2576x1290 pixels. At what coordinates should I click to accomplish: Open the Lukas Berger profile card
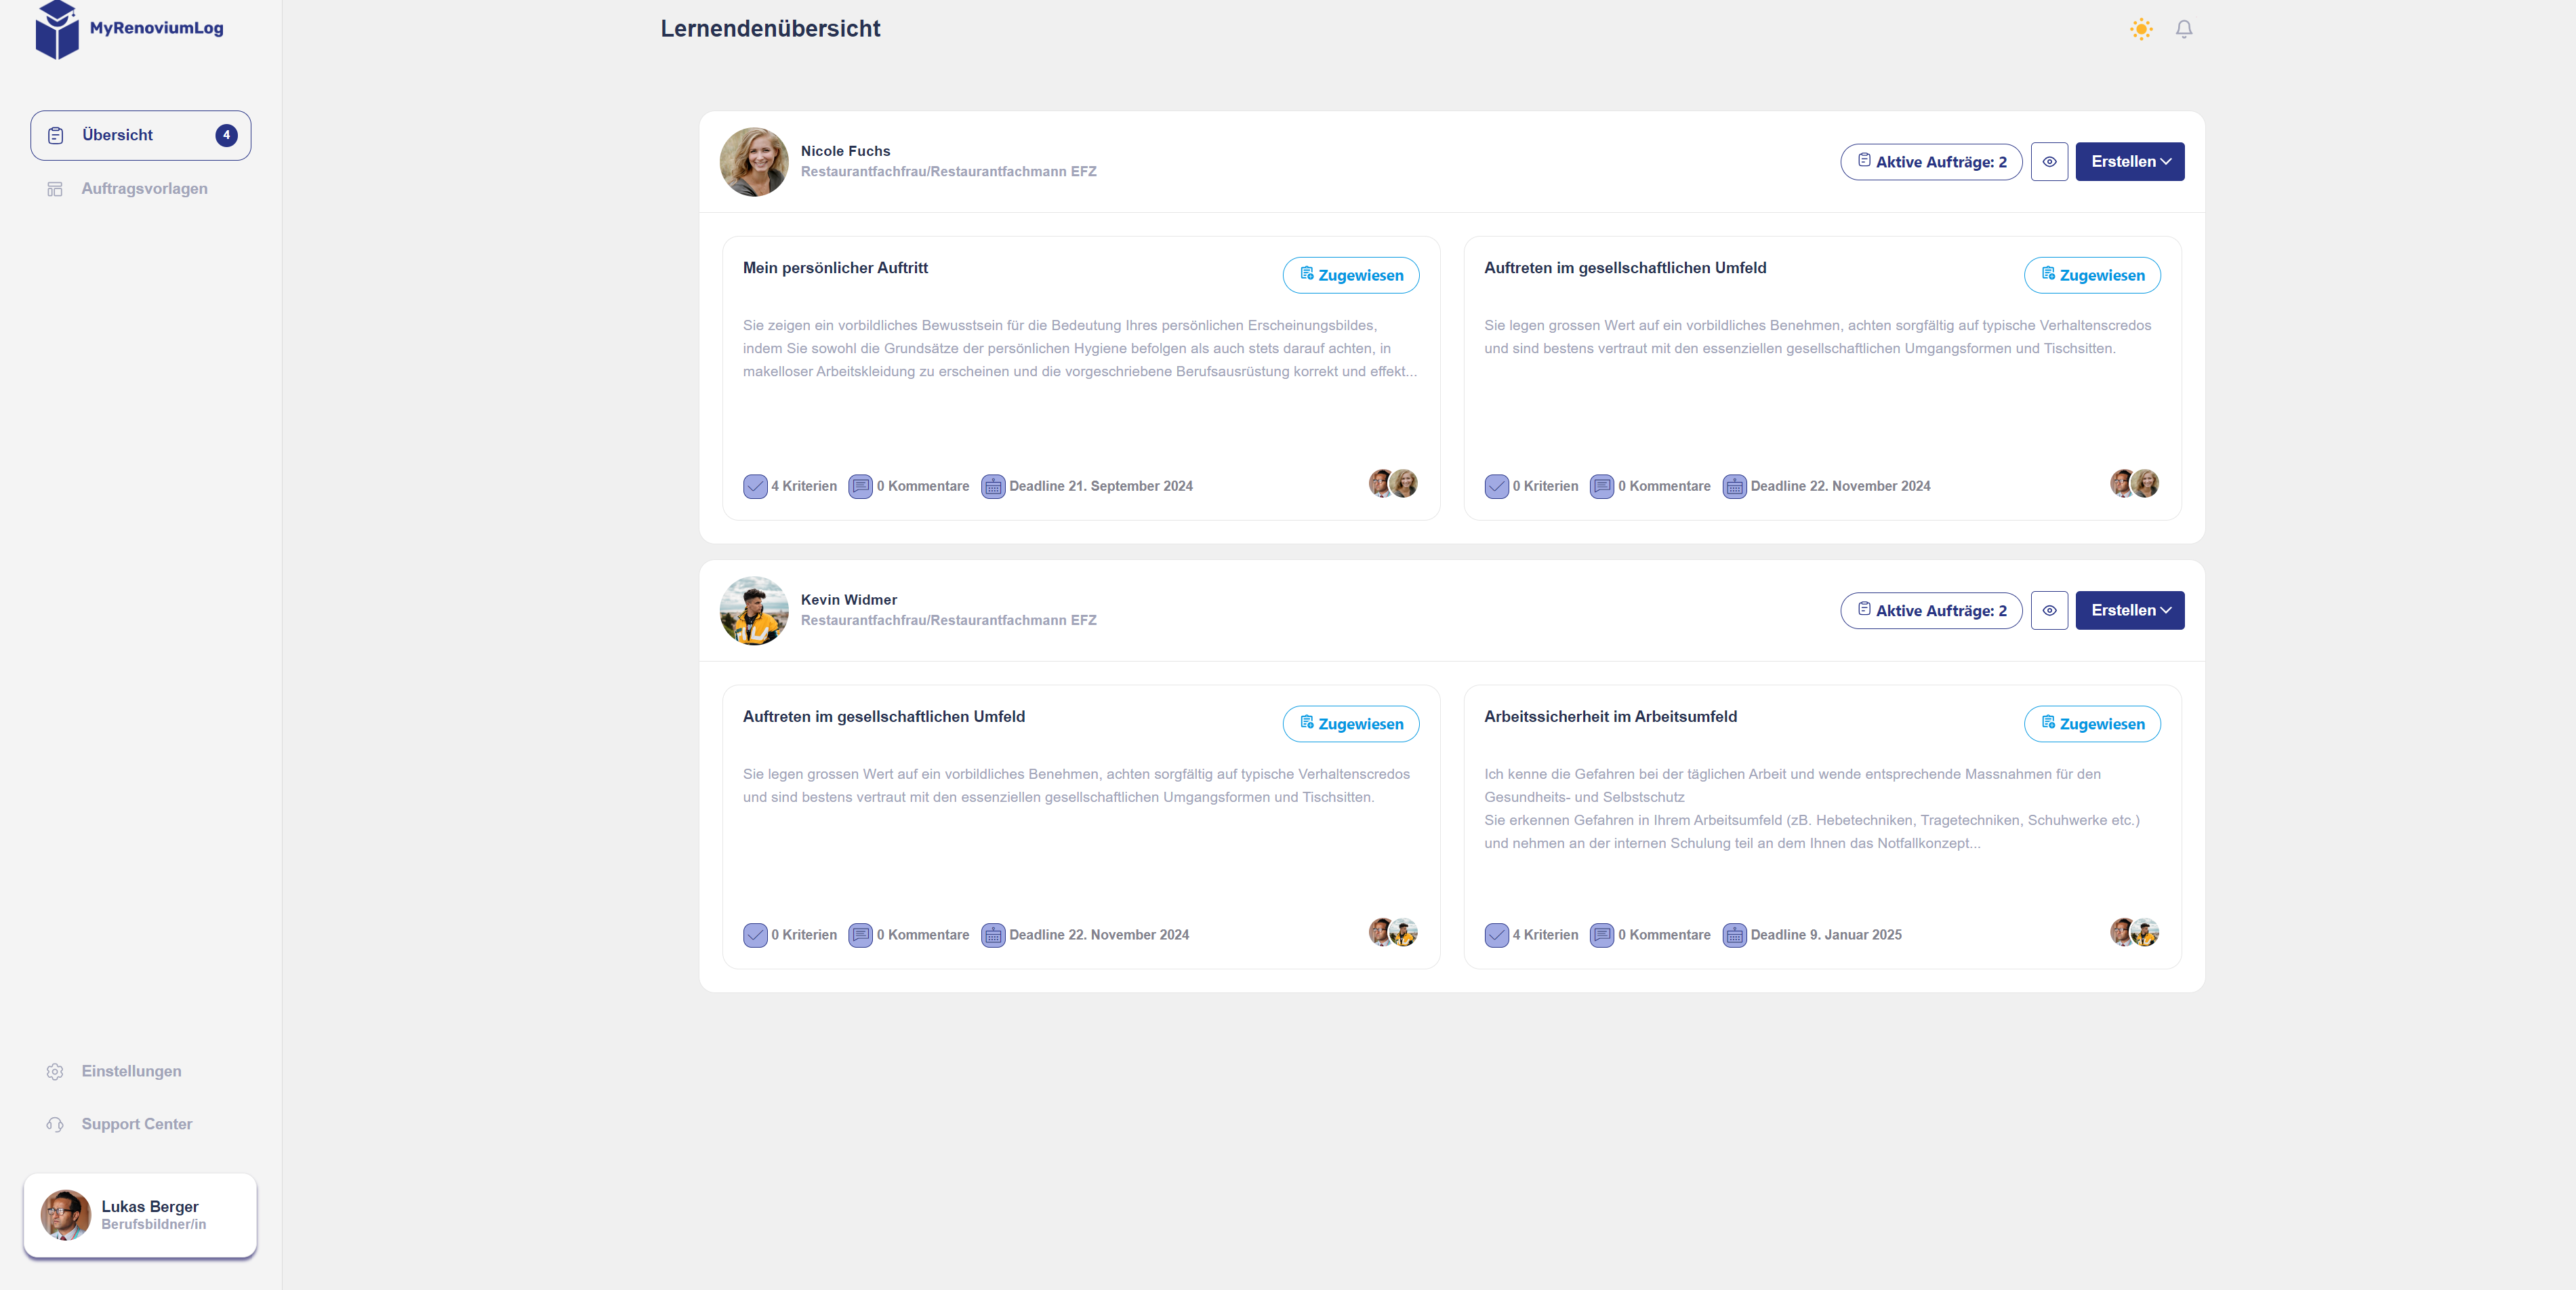140,1215
